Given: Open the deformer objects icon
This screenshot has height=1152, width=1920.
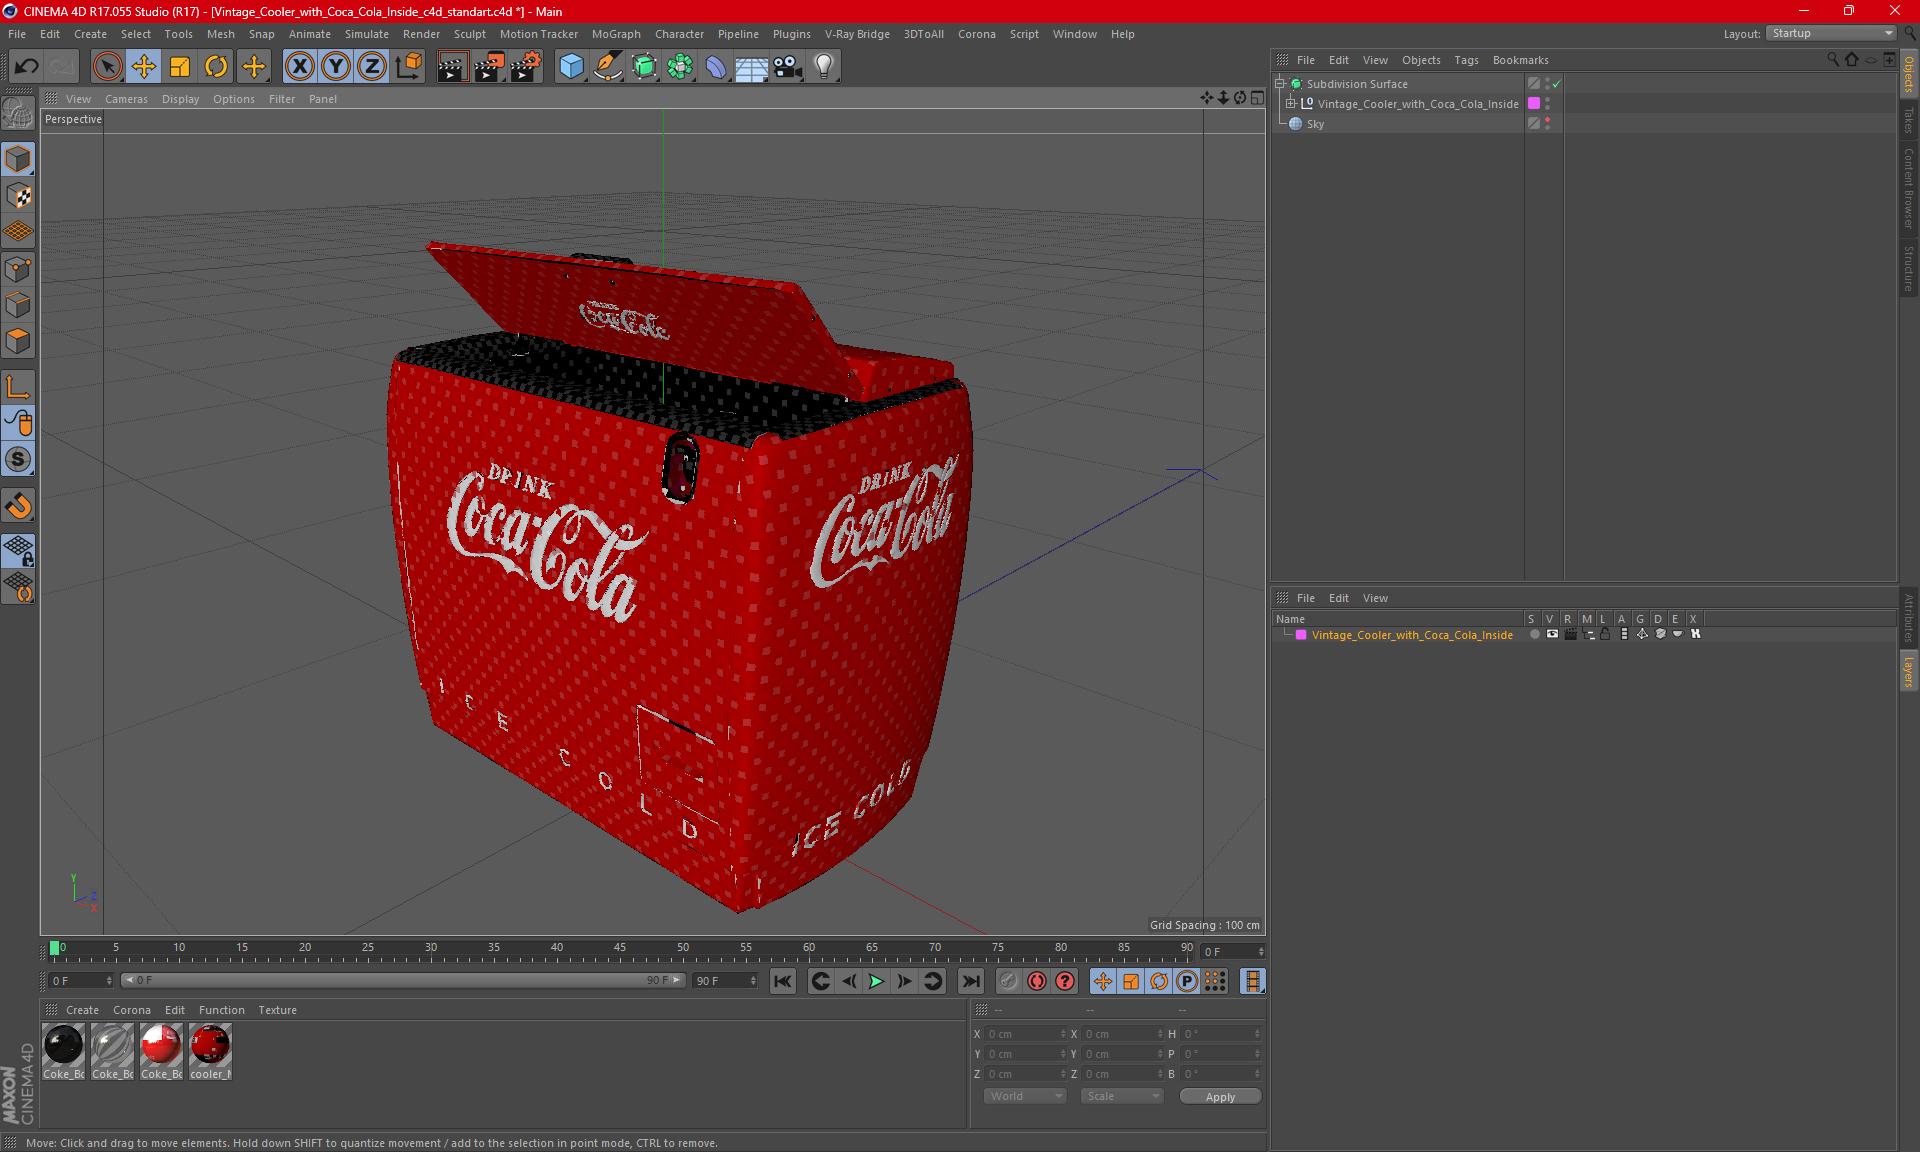Looking at the screenshot, I should 716,67.
